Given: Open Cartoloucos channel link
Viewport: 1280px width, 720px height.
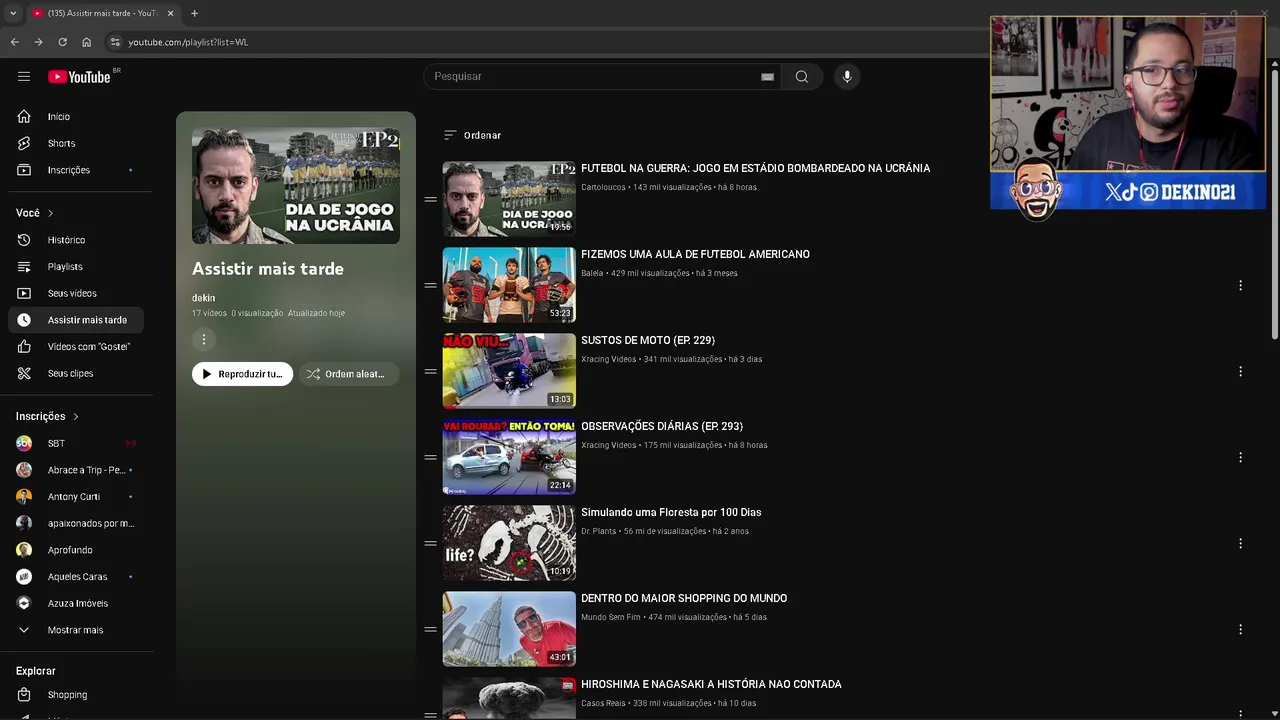Looking at the screenshot, I should click(x=603, y=188).
